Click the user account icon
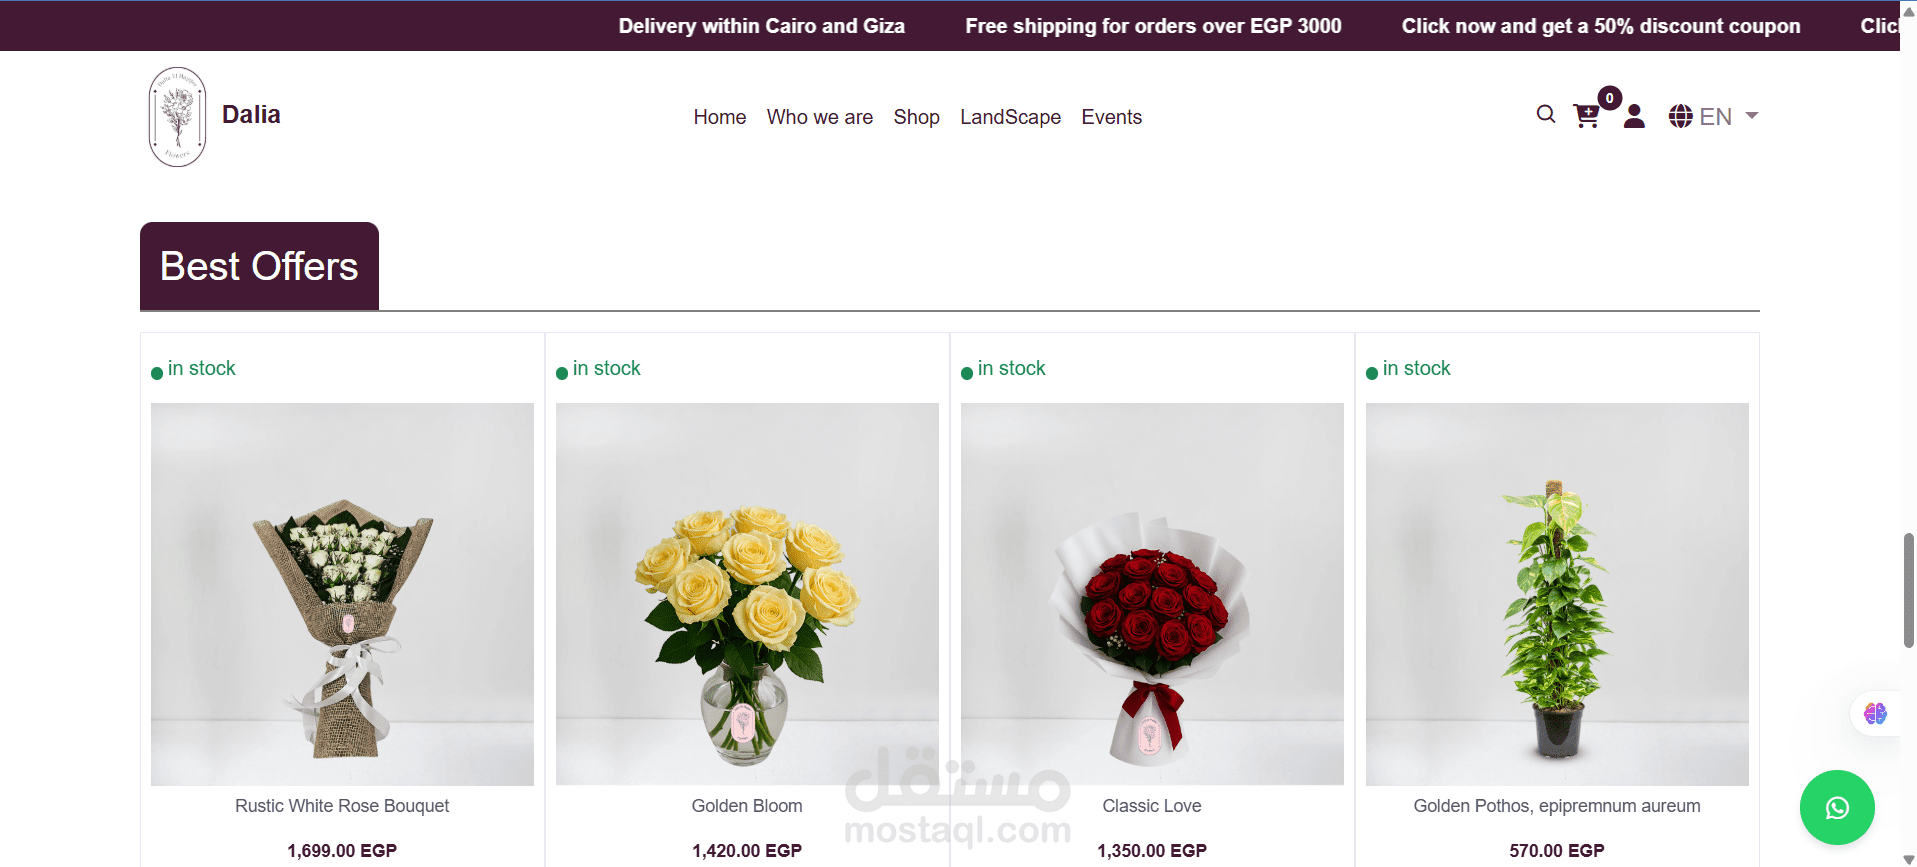The image size is (1917, 867). coord(1634,116)
